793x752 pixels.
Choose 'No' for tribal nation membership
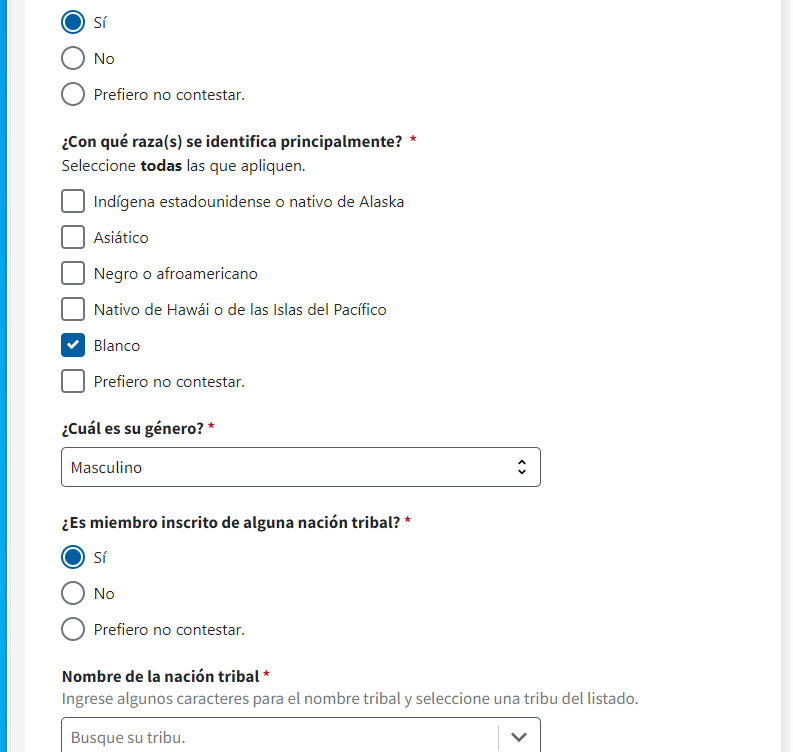73,593
